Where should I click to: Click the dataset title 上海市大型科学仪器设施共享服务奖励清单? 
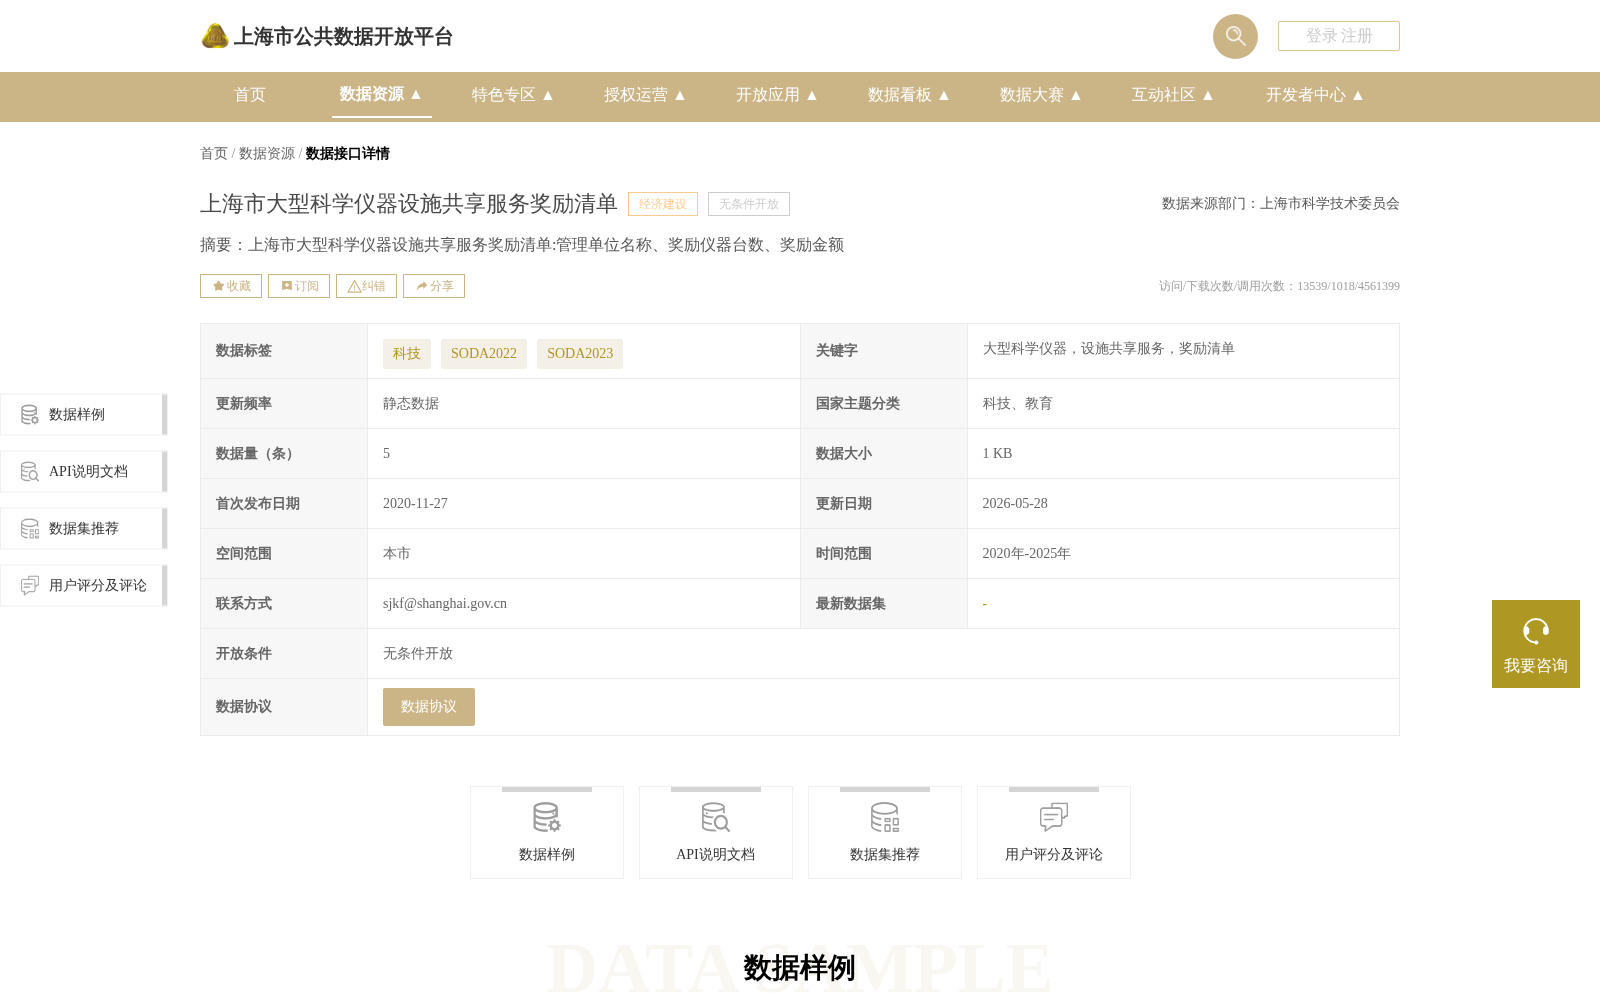pyautogui.click(x=409, y=204)
